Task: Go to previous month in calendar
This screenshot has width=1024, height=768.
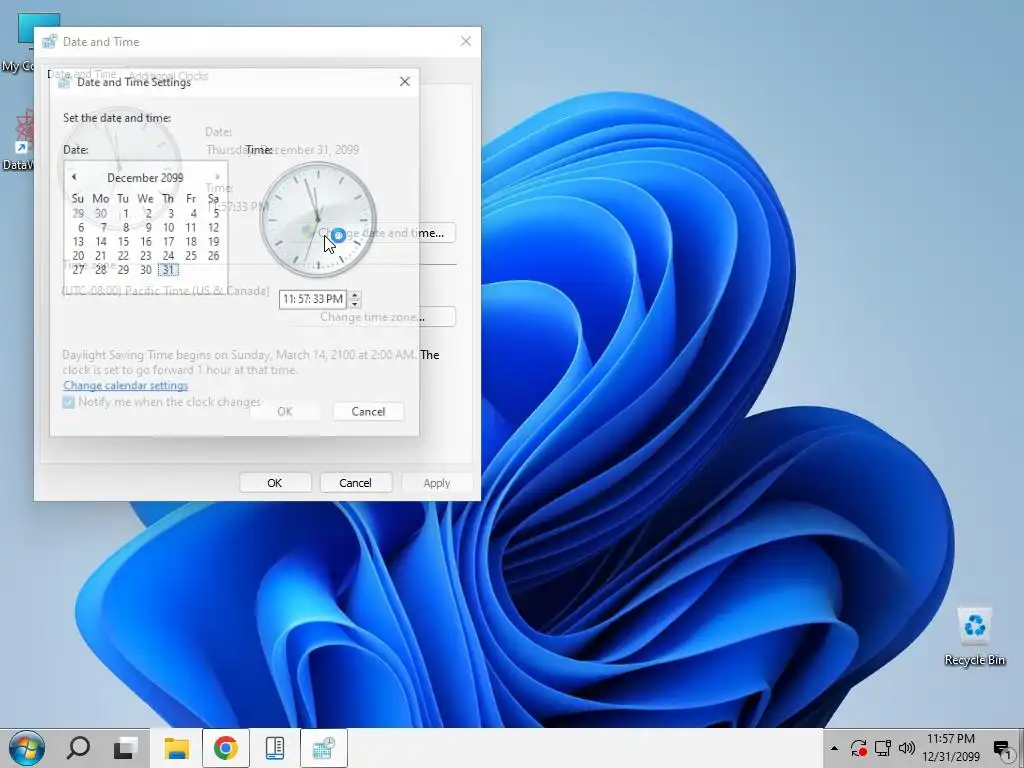Action: pyautogui.click(x=74, y=177)
